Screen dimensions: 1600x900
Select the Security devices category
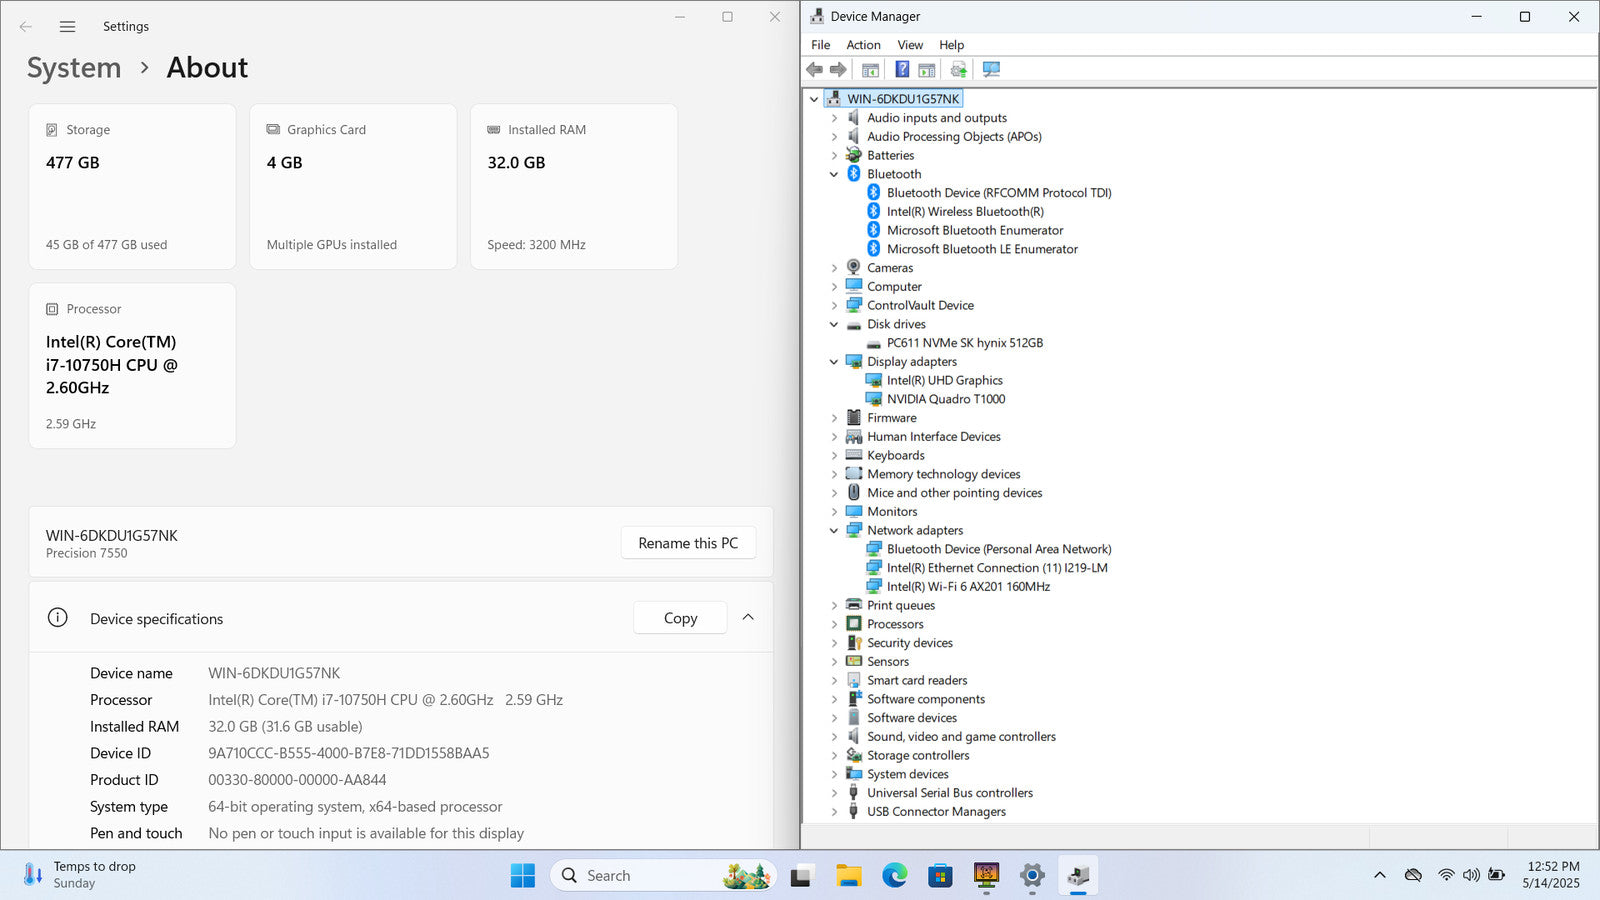909,643
